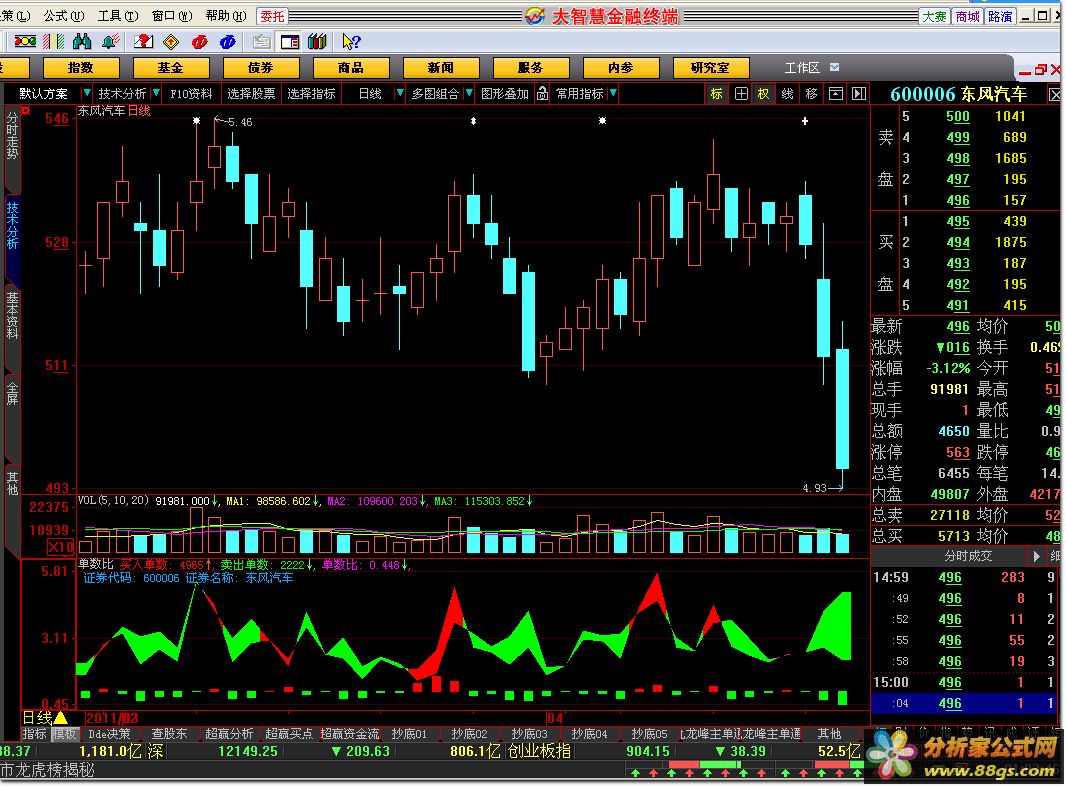Viewport: 1066px width, 786px height.
Task: Click the red circular toolbar icon
Action: [x=200, y=42]
